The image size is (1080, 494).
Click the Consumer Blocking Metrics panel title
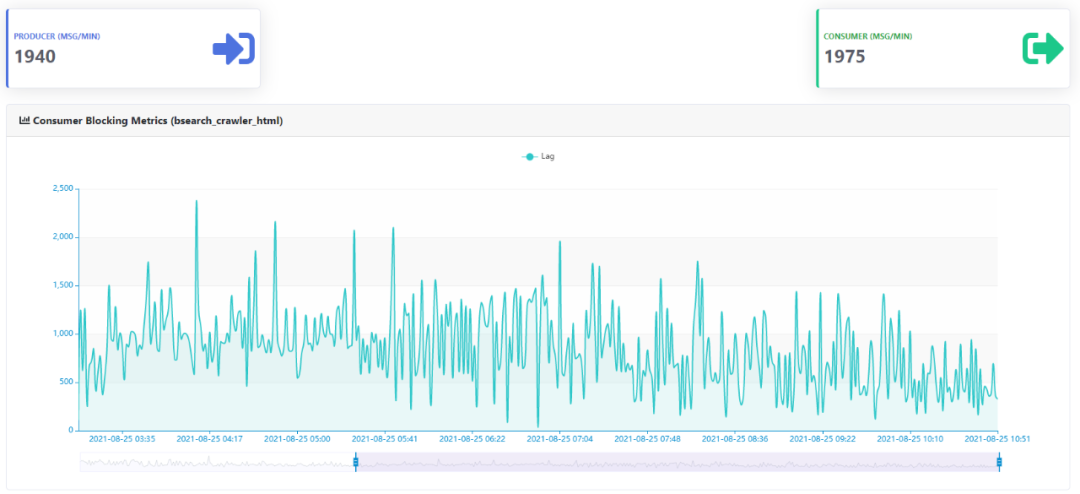click(x=158, y=121)
